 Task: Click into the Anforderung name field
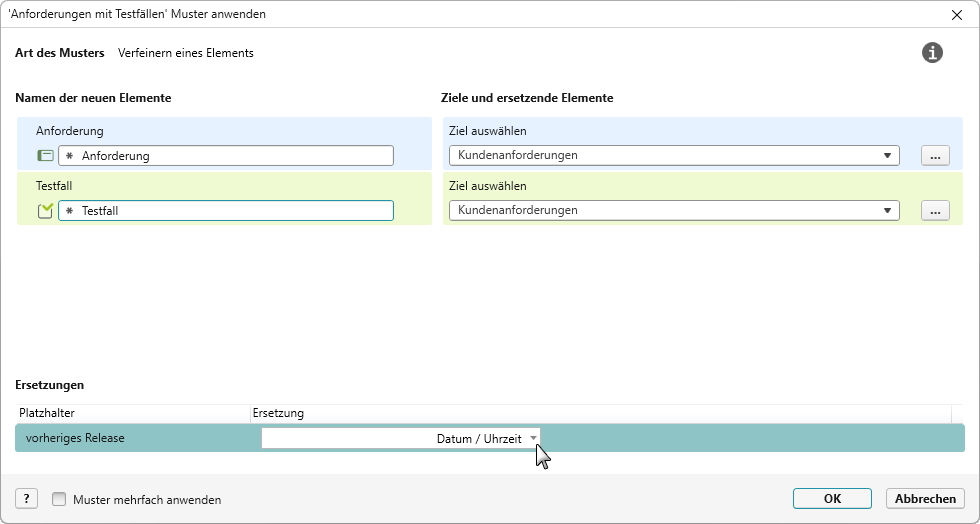(235, 156)
